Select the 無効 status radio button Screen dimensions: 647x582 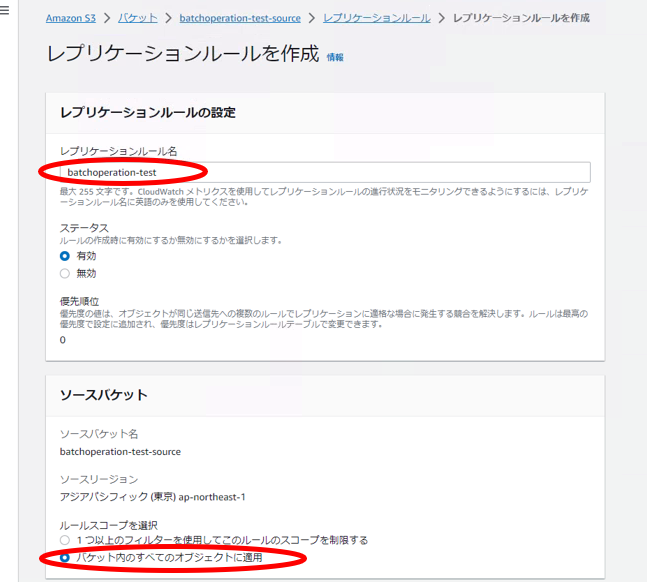(x=65, y=273)
